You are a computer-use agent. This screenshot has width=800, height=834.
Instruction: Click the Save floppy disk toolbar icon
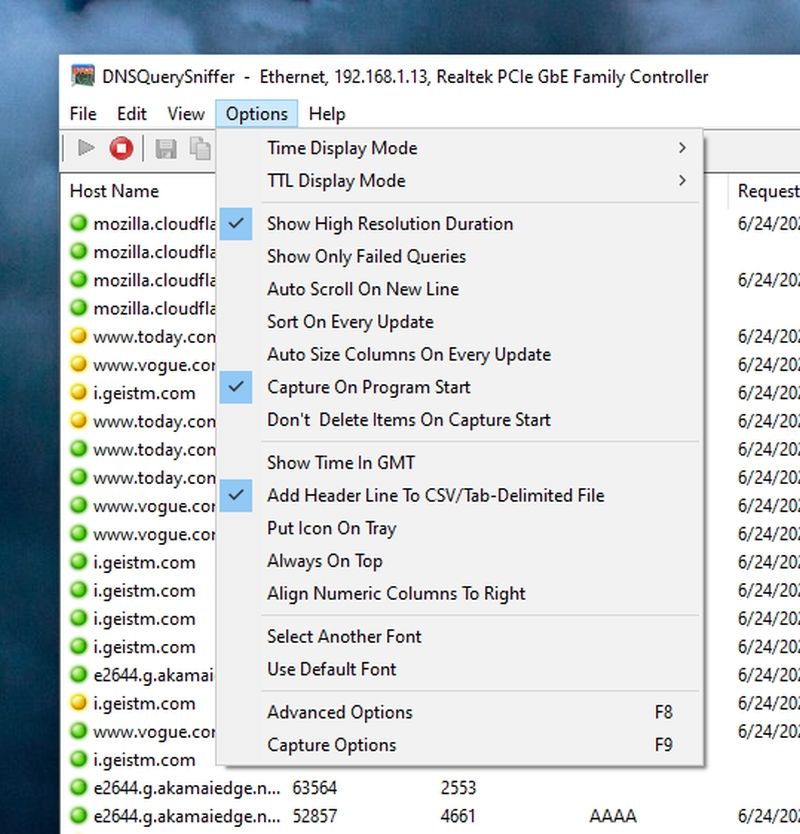pyautogui.click(x=166, y=149)
